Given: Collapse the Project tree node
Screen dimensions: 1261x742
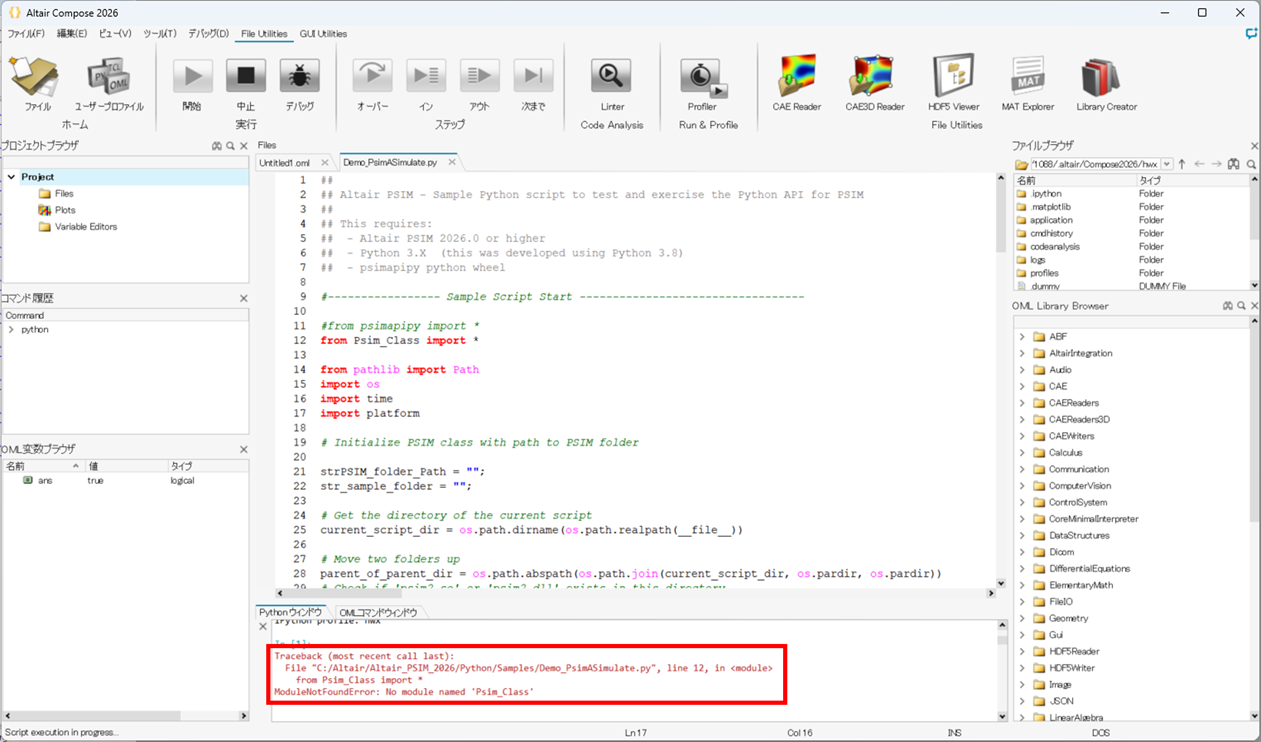Looking at the screenshot, I should [x=11, y=177].
